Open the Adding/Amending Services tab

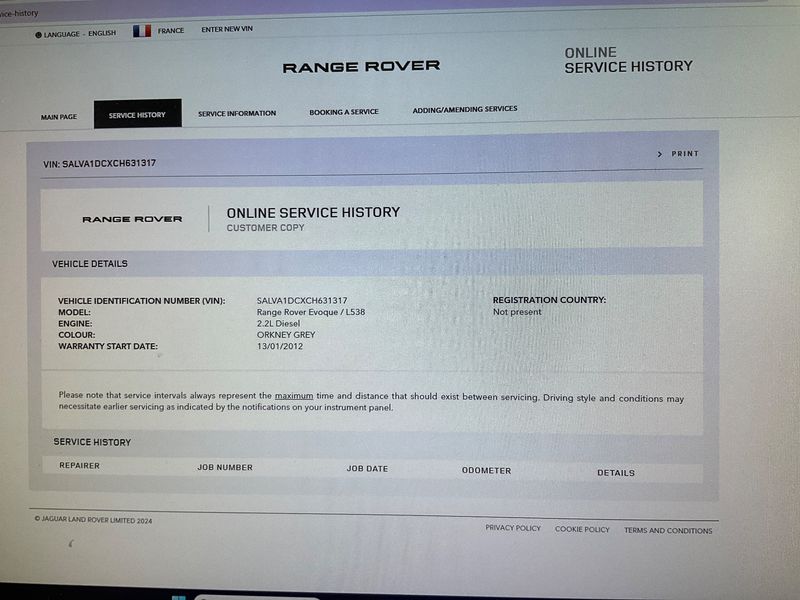465,109
